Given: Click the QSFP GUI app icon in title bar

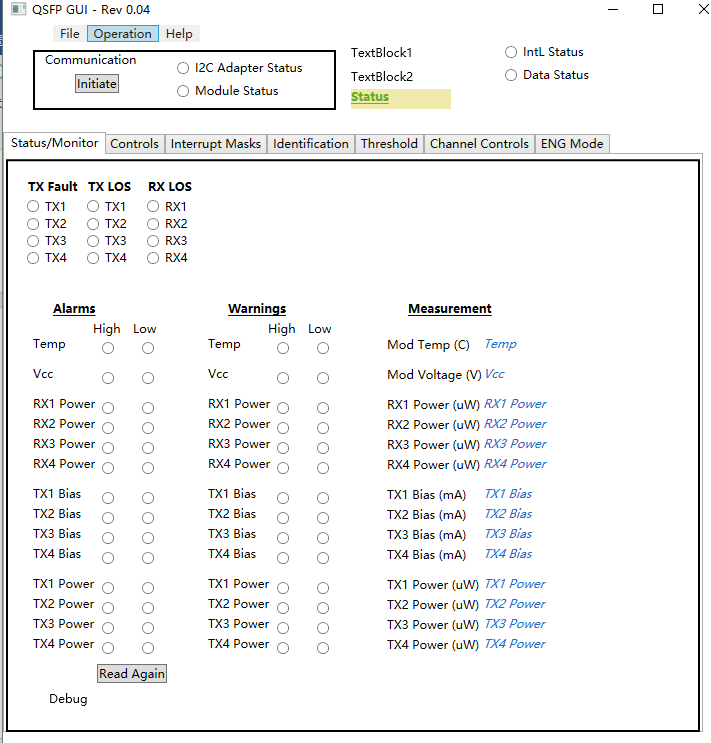Looking at the screenshot, I should tap(18, 9).
